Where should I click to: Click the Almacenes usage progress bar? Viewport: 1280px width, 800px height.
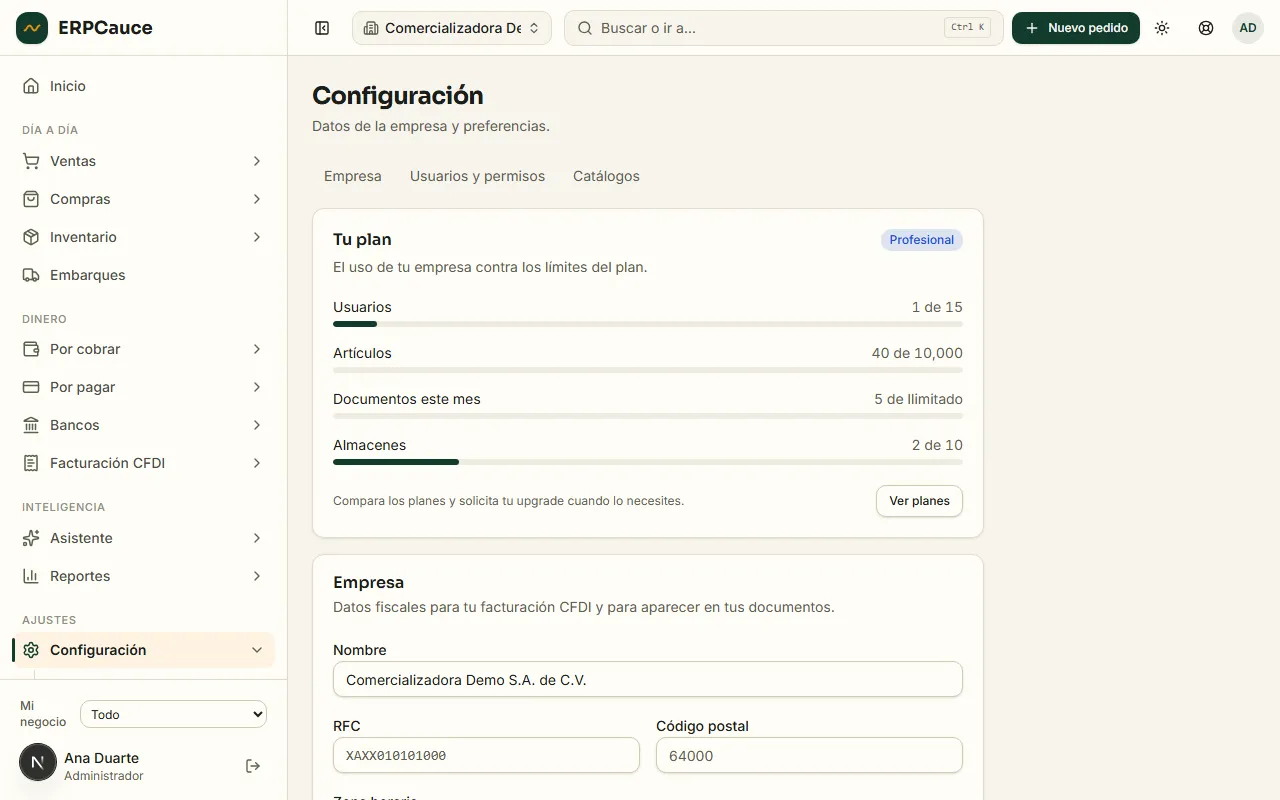(648, 462)
